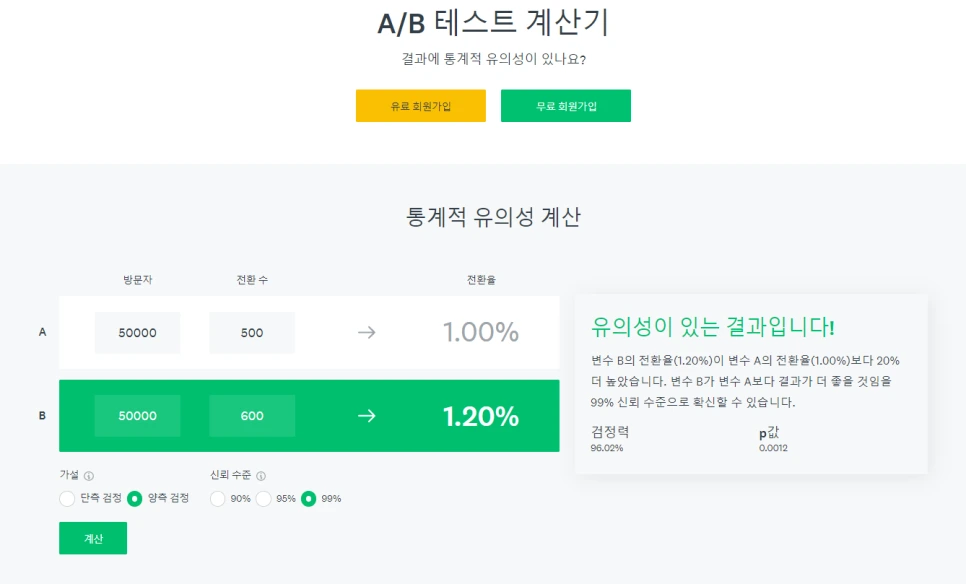966x584 pixels.
Task: Choose the 95% confidence level
Action: tap(264, 498)
